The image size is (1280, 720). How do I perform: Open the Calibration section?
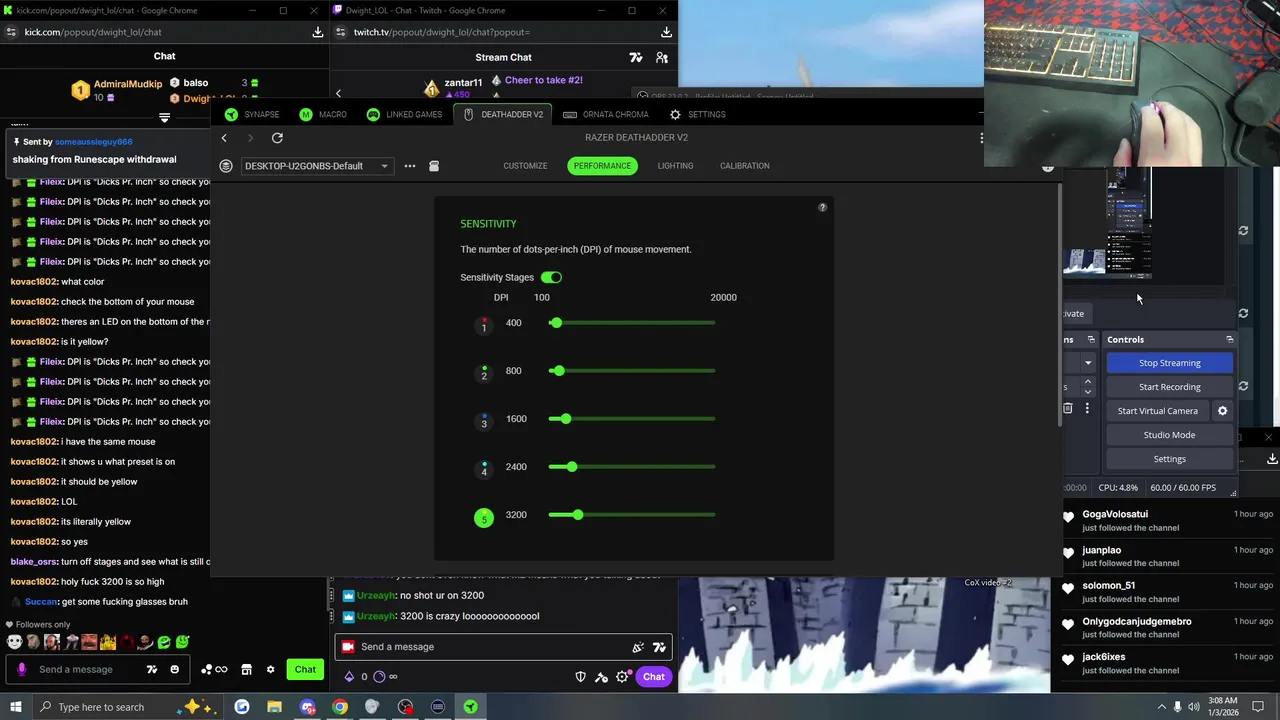point(744,166)
